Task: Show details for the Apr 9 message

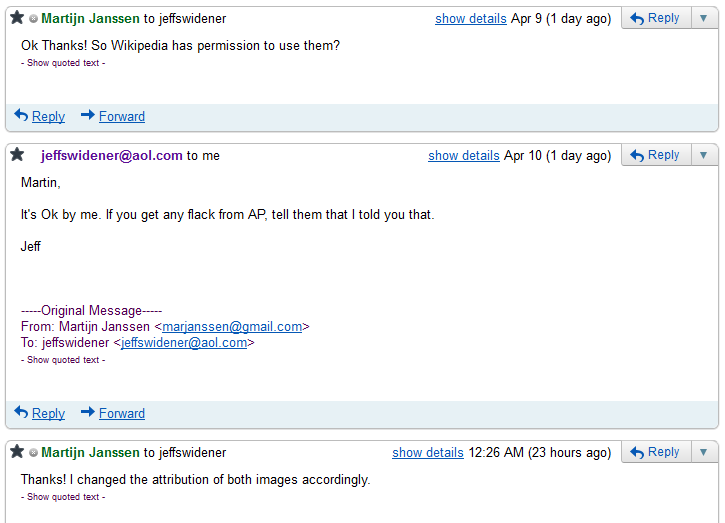Action: 470,19
